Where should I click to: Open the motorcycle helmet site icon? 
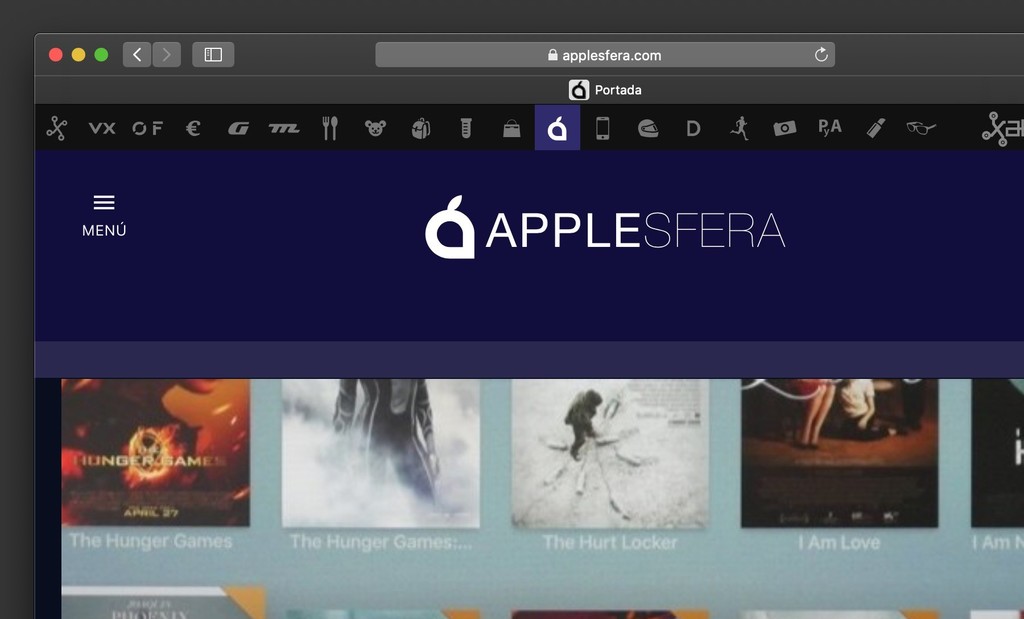tap(648, 128)
